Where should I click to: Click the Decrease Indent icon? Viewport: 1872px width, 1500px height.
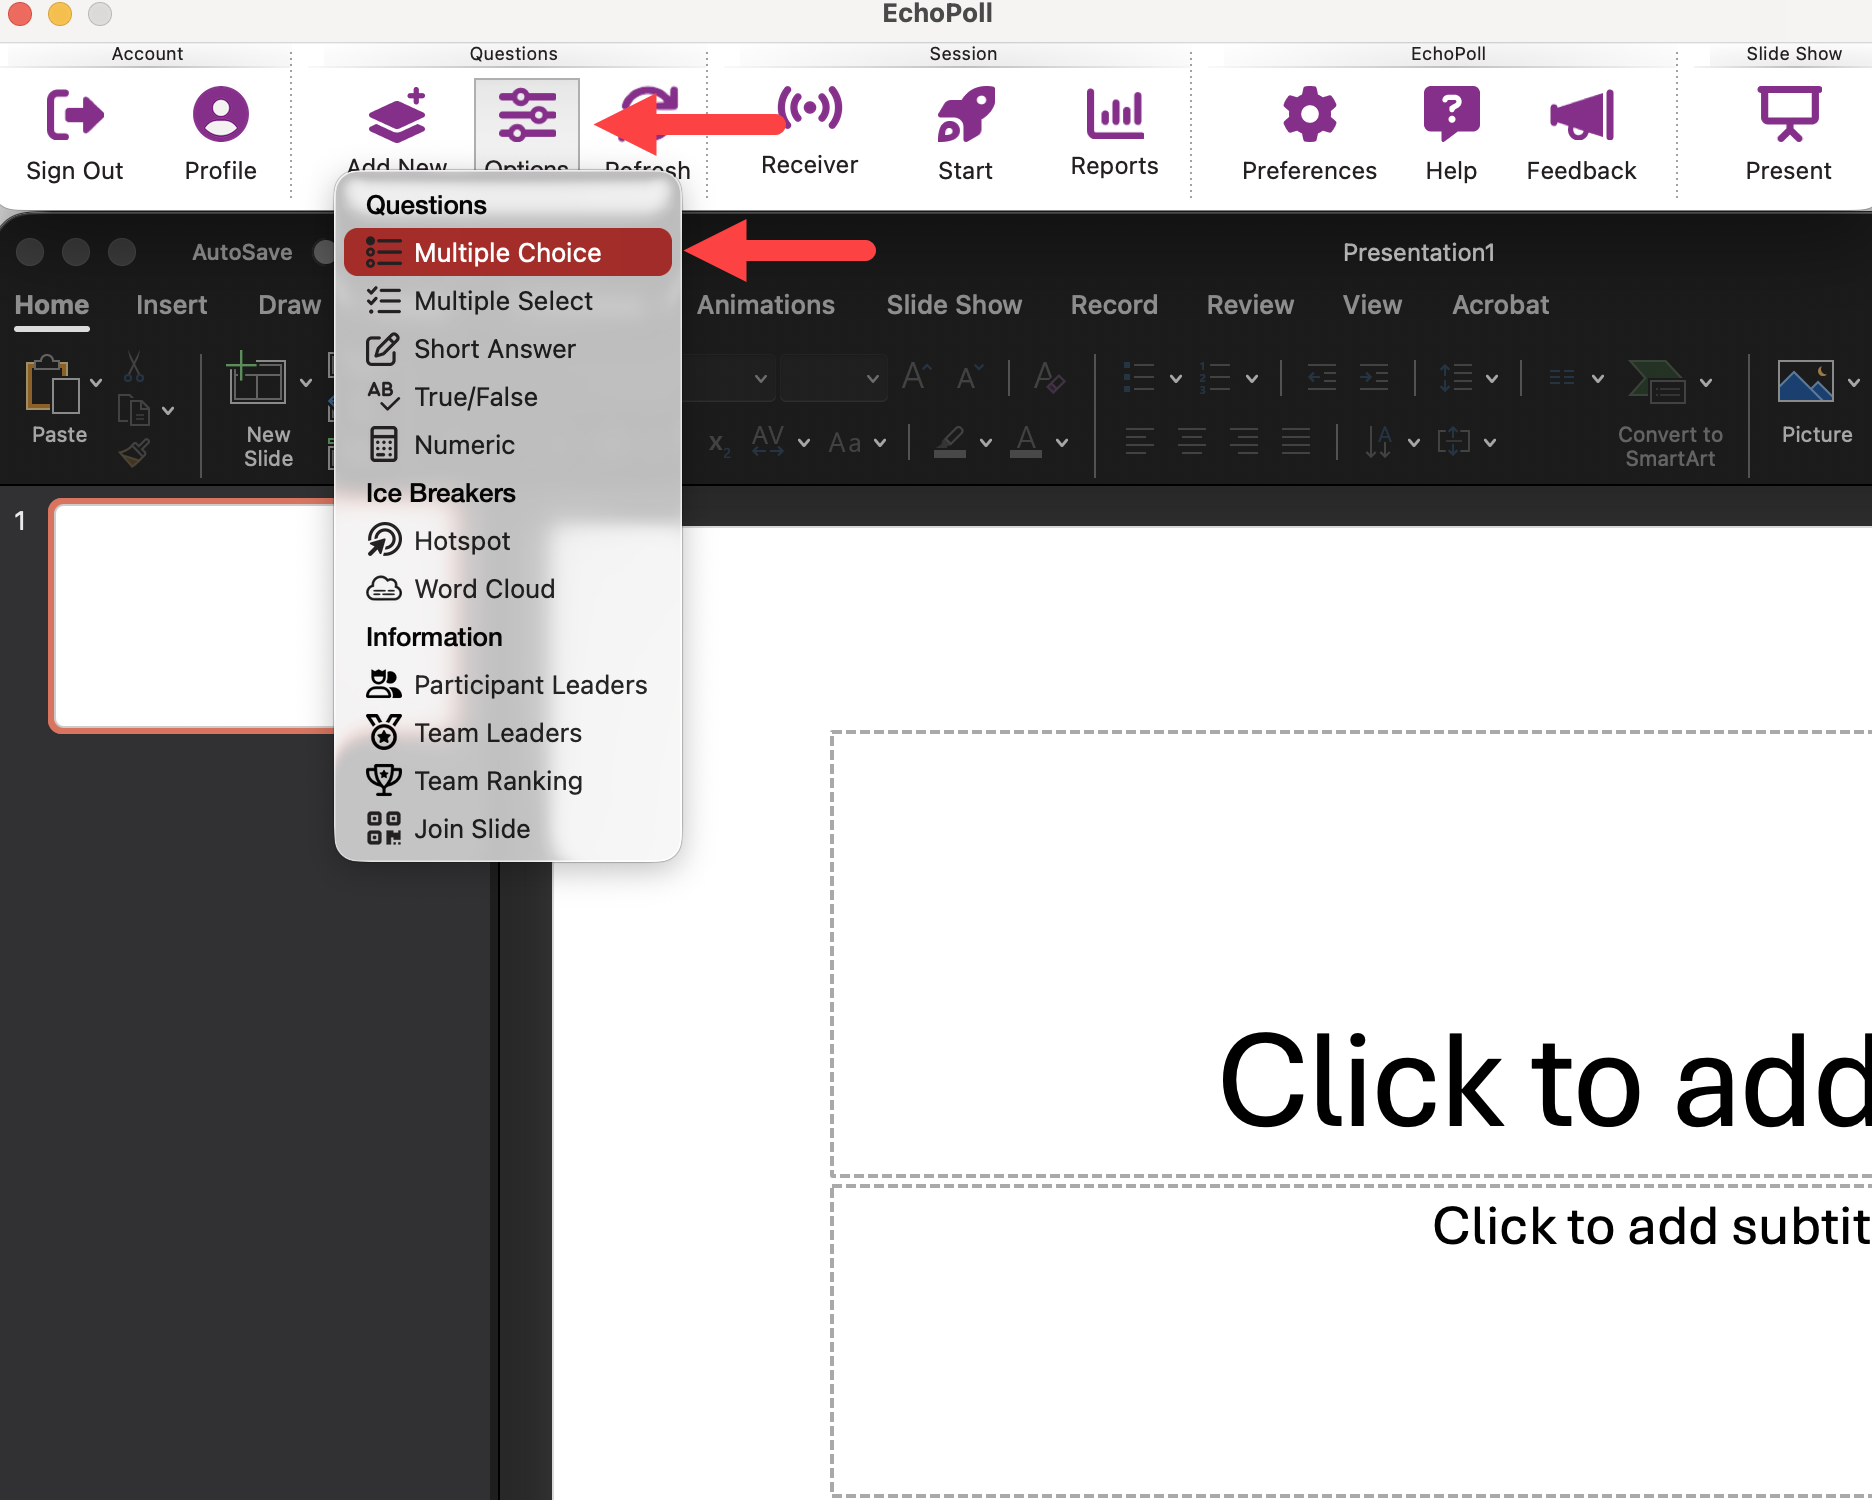pos(1322,378)
